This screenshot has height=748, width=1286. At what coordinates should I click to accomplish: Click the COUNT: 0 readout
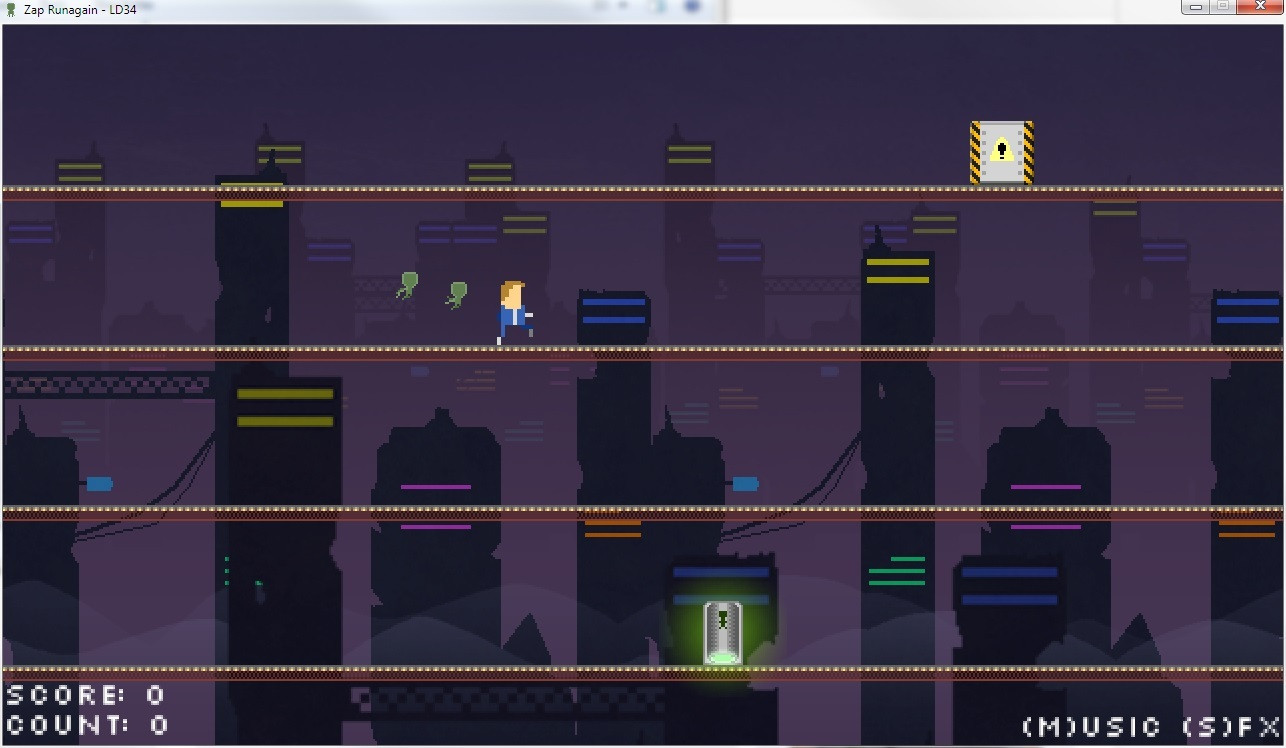(88, 724)
